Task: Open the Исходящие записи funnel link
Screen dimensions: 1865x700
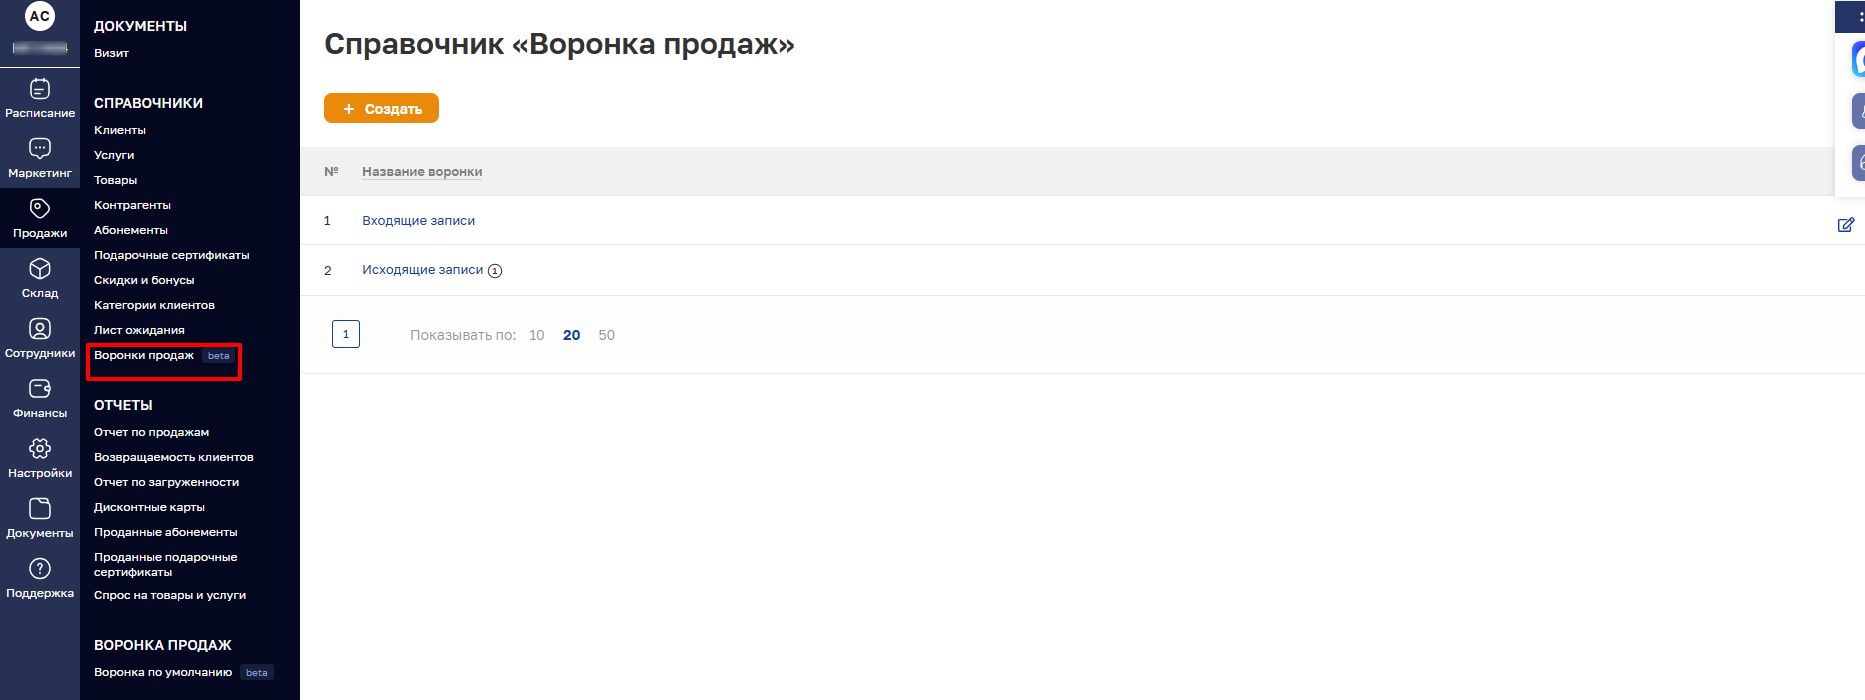Action: tap(422, 270)
